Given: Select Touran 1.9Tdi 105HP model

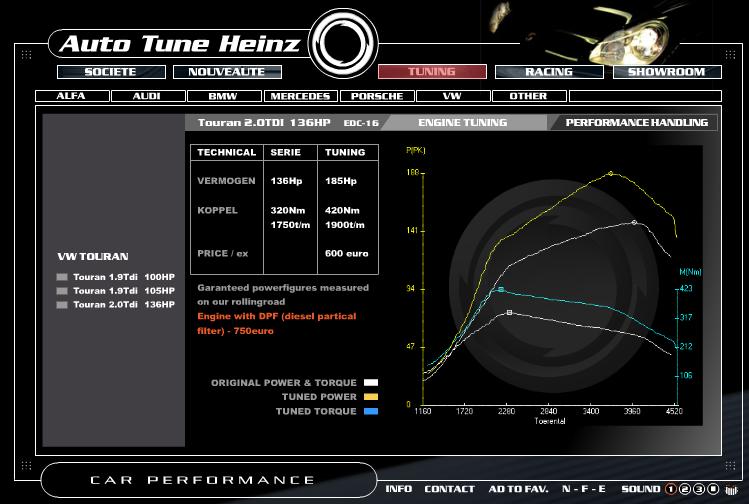Looking at the screenshot, I should [124, 291].
